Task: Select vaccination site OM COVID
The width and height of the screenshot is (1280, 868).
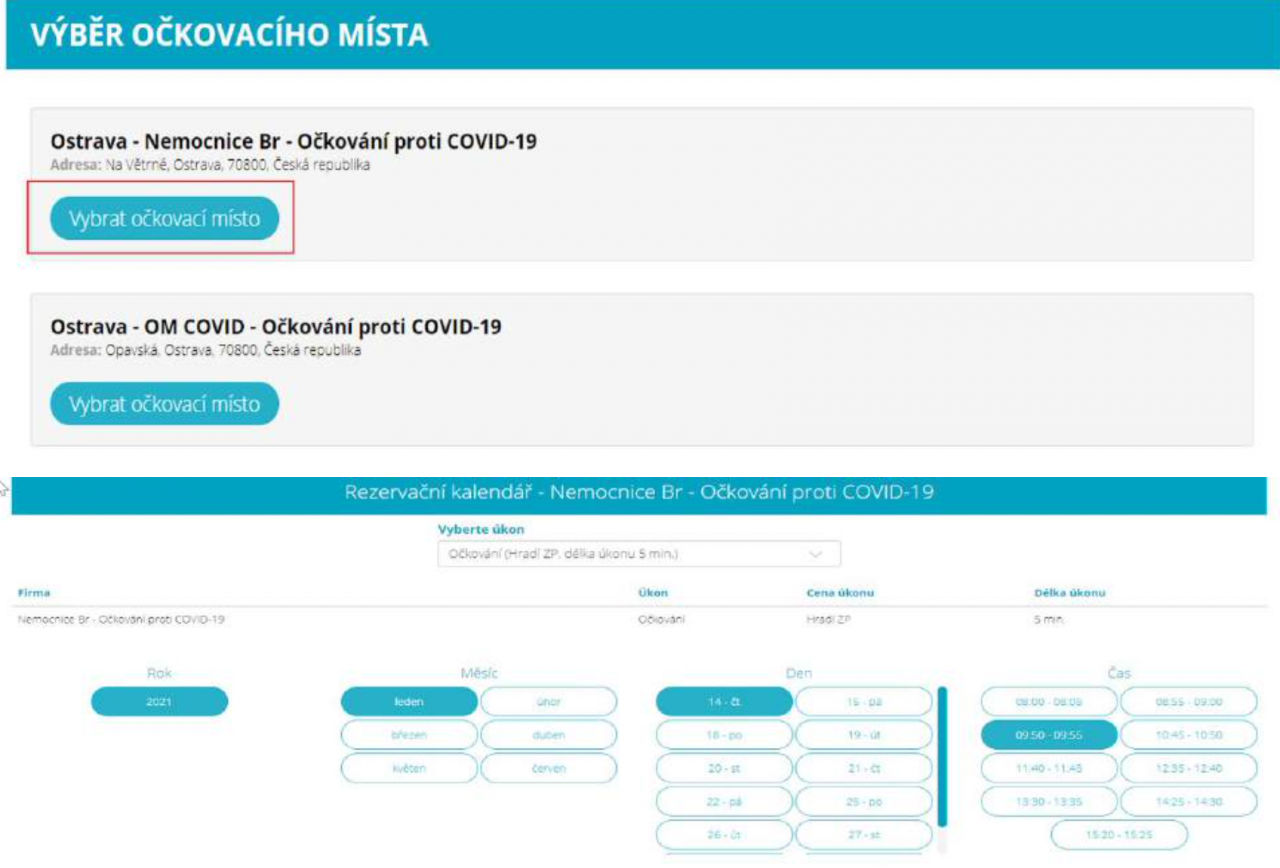Action: click(x=164, y=404)
